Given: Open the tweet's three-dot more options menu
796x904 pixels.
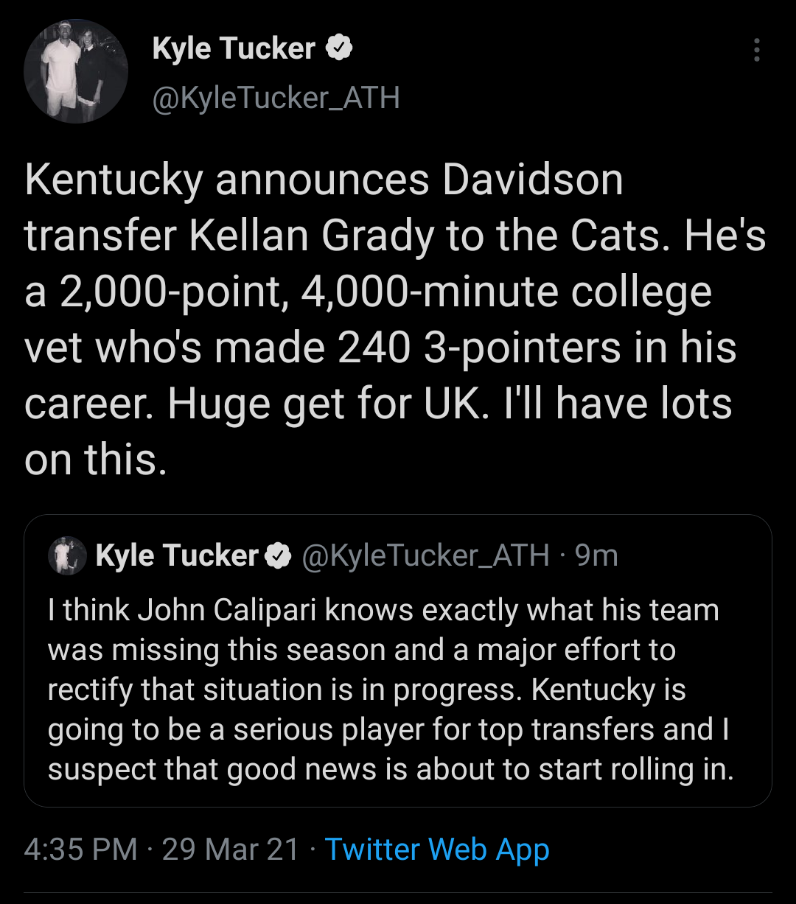Looking at the screenshot, I should pyautogui.click(x=757, y=50).
